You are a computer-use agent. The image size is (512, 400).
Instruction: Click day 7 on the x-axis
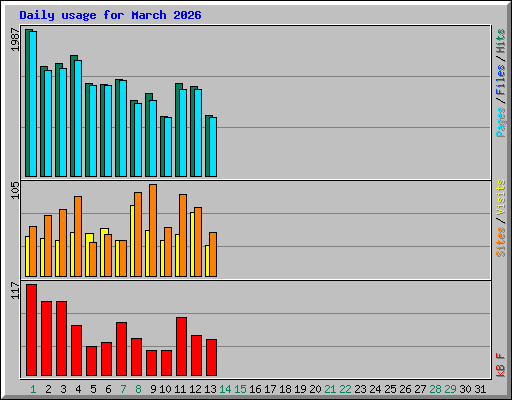[123, 389]
